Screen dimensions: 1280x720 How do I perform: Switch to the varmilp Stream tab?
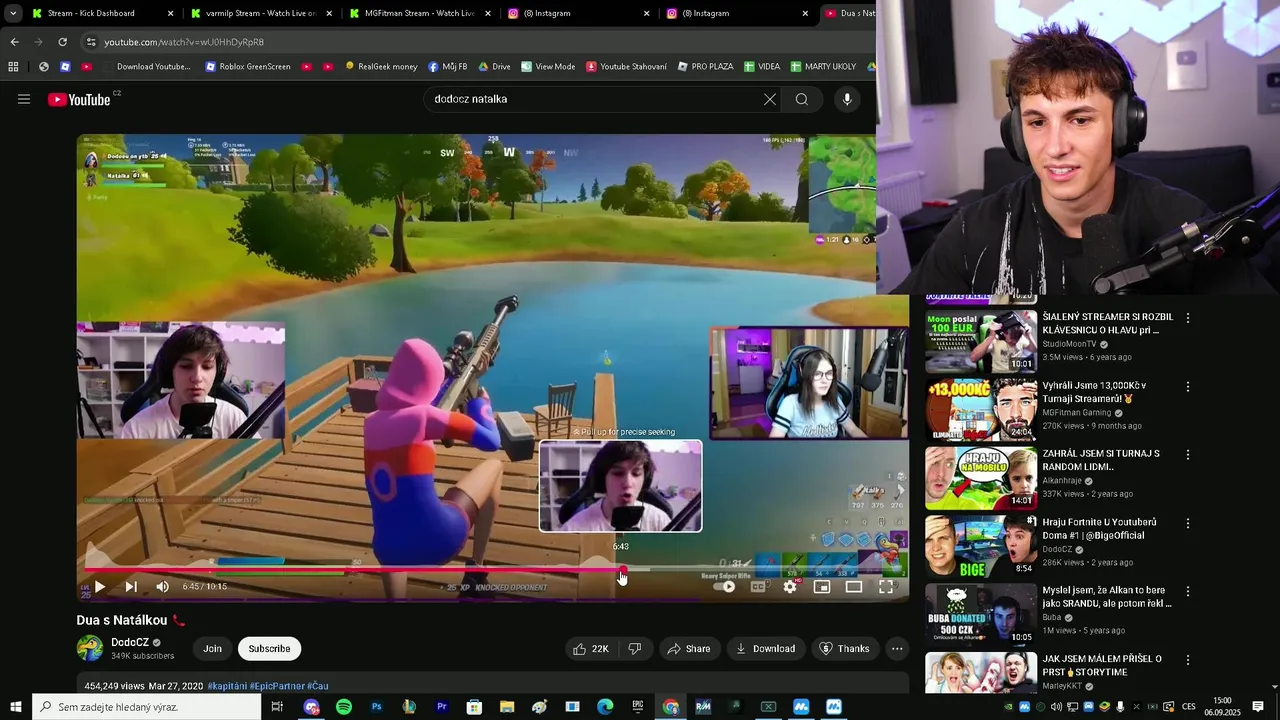pos(261,14)
